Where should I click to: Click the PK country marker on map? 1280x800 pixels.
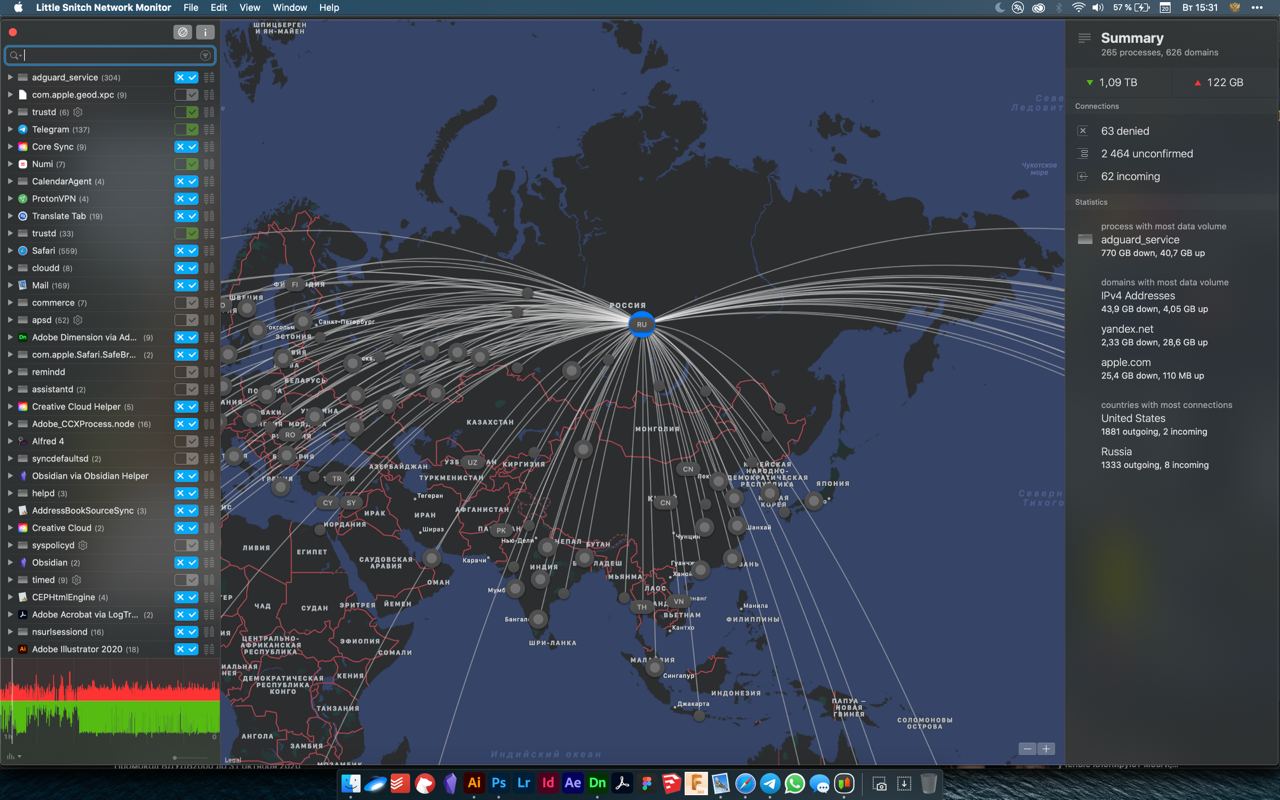(501, 530)
